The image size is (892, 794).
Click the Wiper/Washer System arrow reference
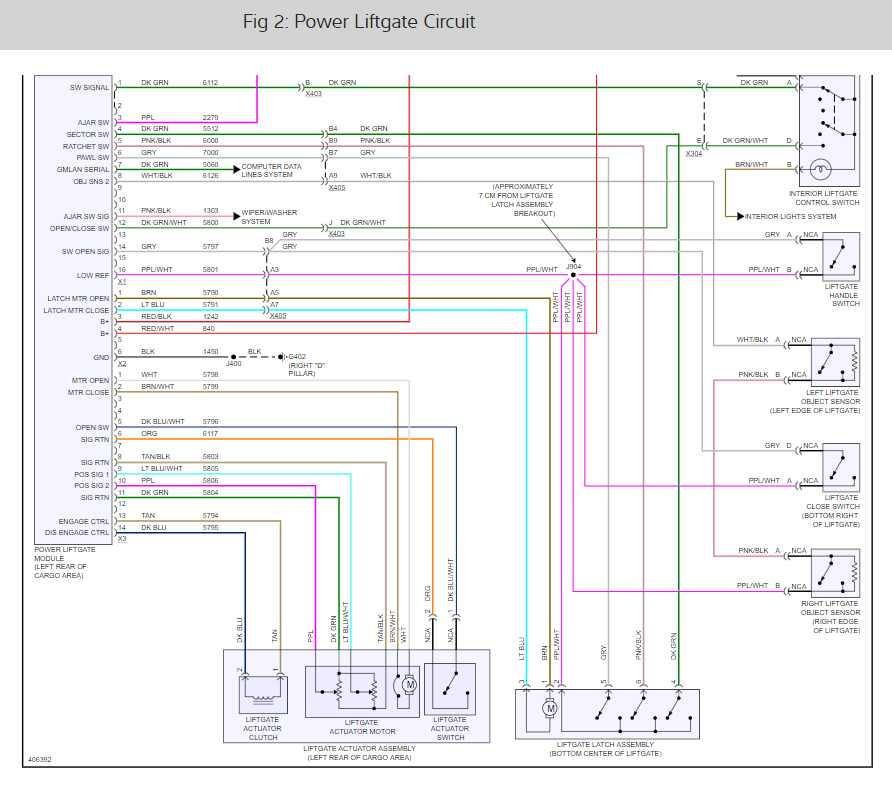[x=237, y=216]
